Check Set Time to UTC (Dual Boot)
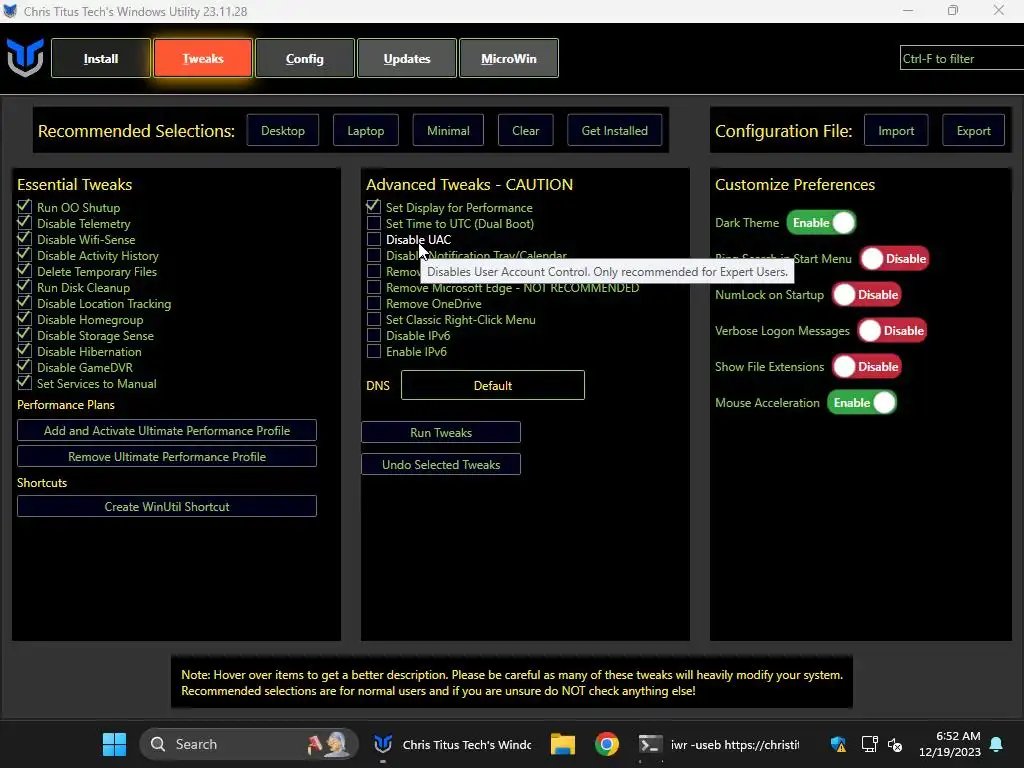This screenshot has height=768, width=1024. 374,223
